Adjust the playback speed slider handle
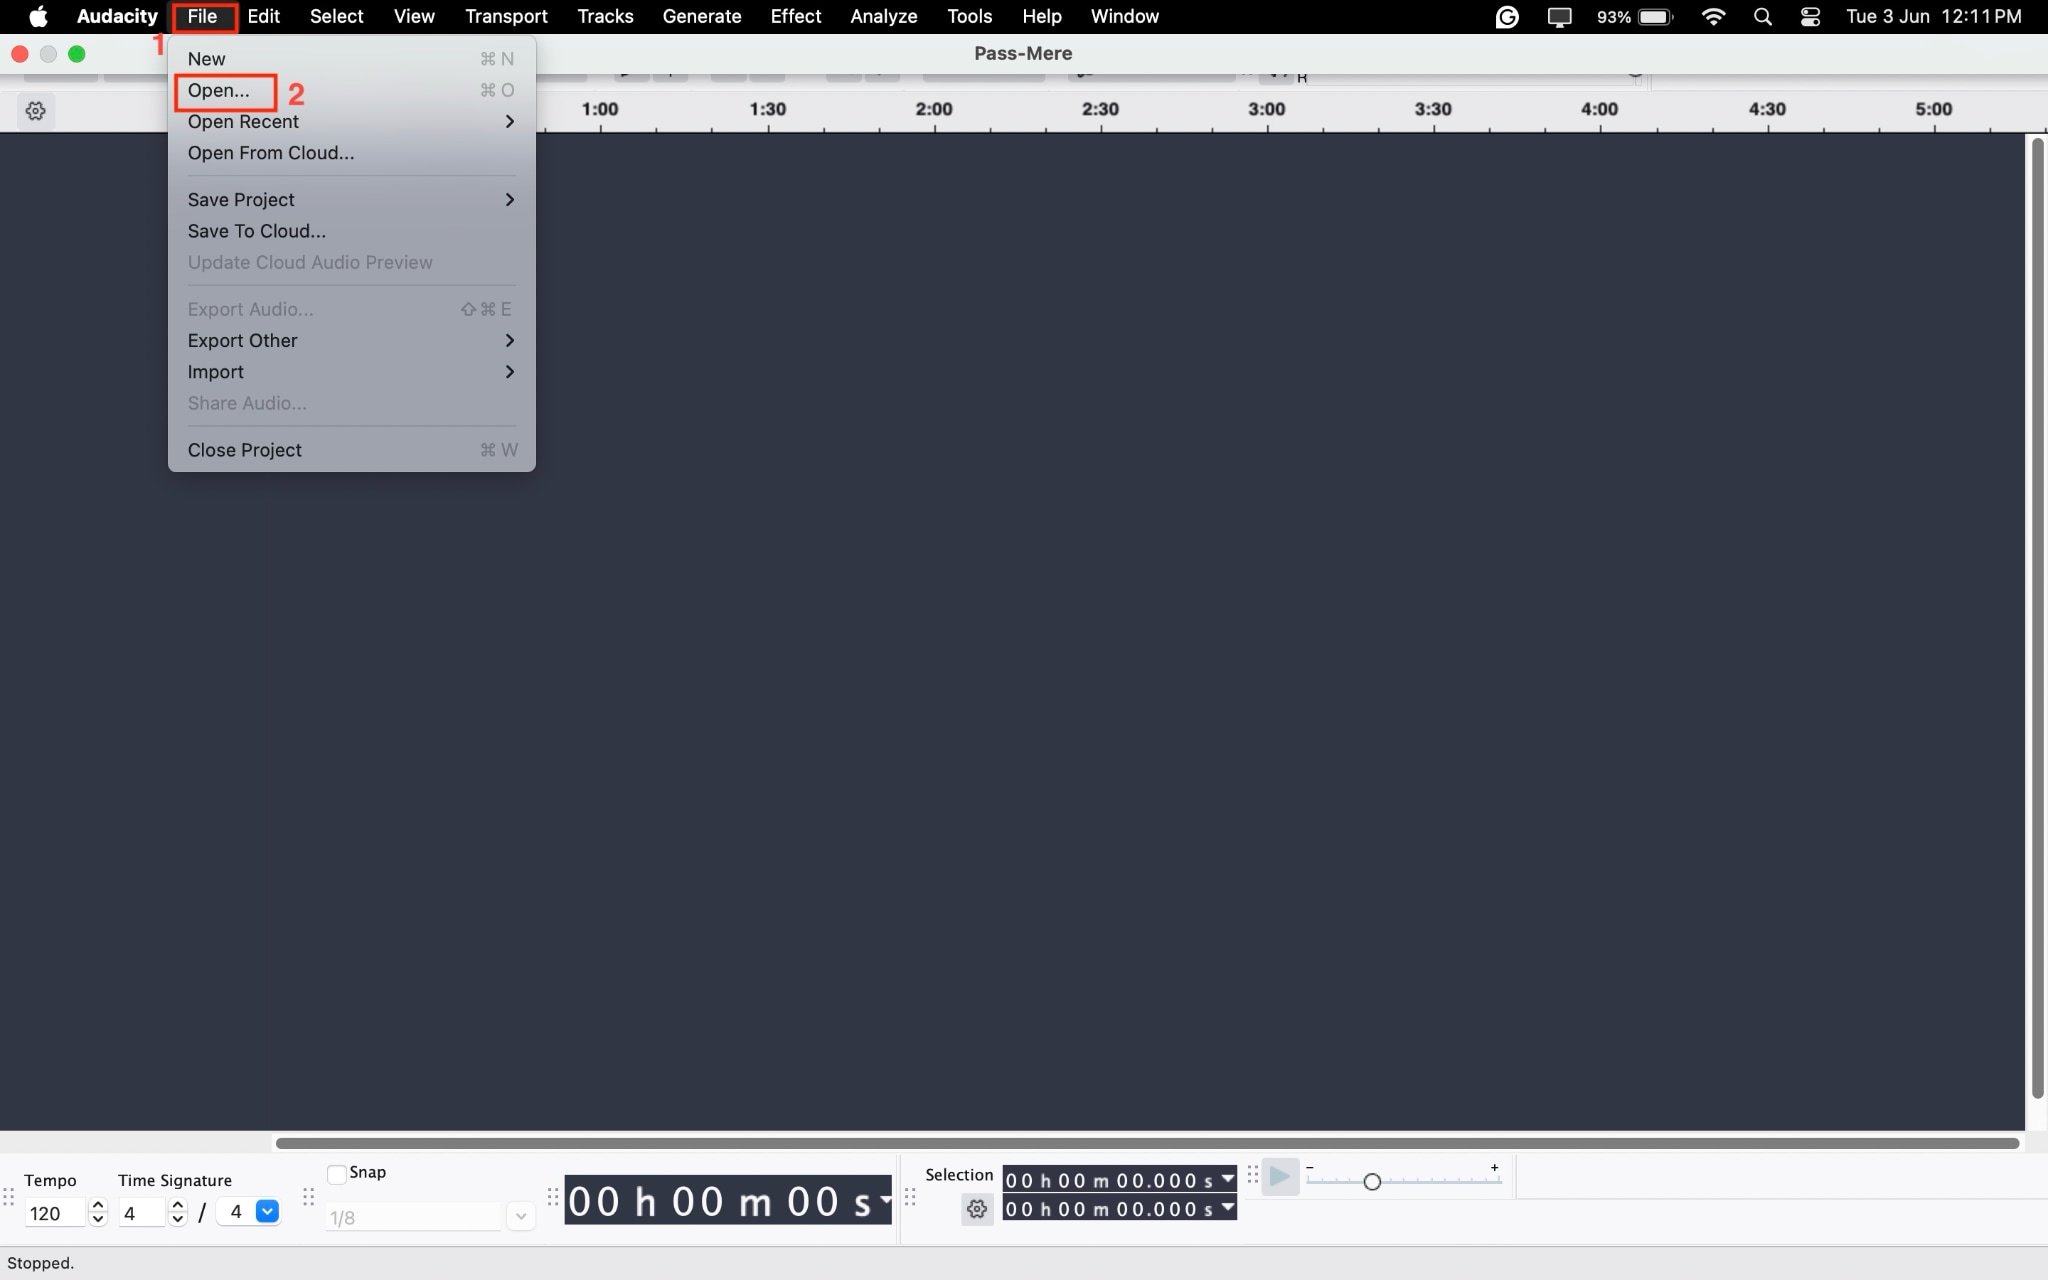This screenshot has height=1280, width=2048. tap(1372, 1182)
